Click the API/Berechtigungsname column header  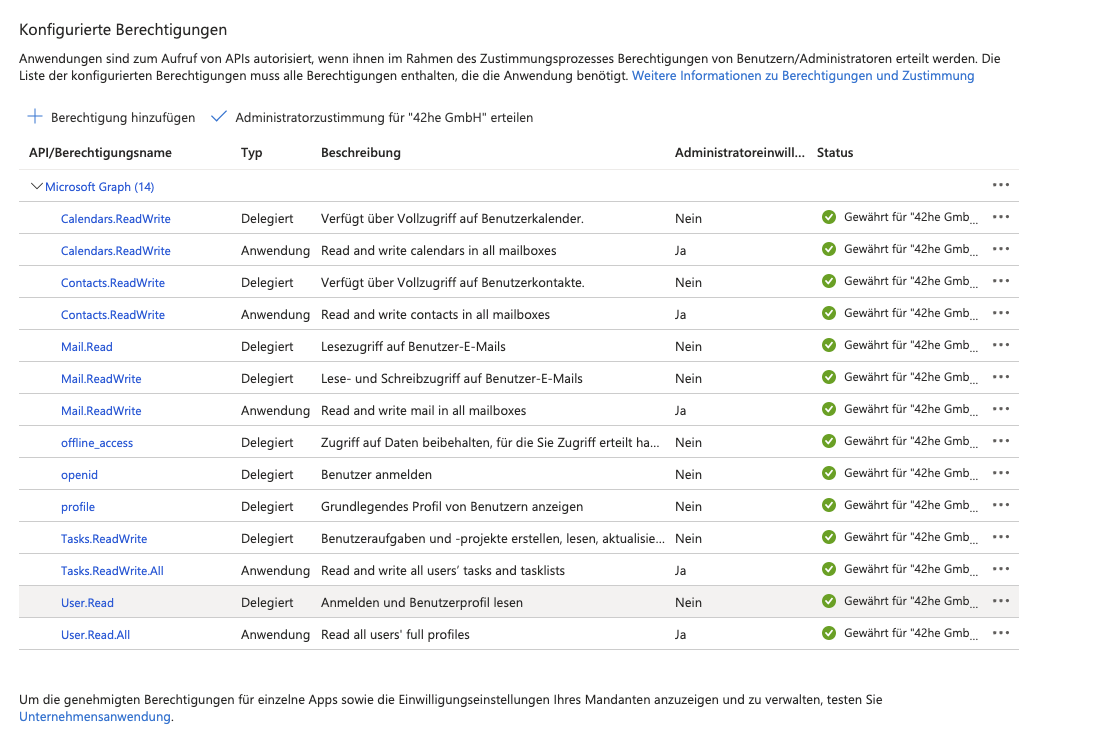(101, 152)
